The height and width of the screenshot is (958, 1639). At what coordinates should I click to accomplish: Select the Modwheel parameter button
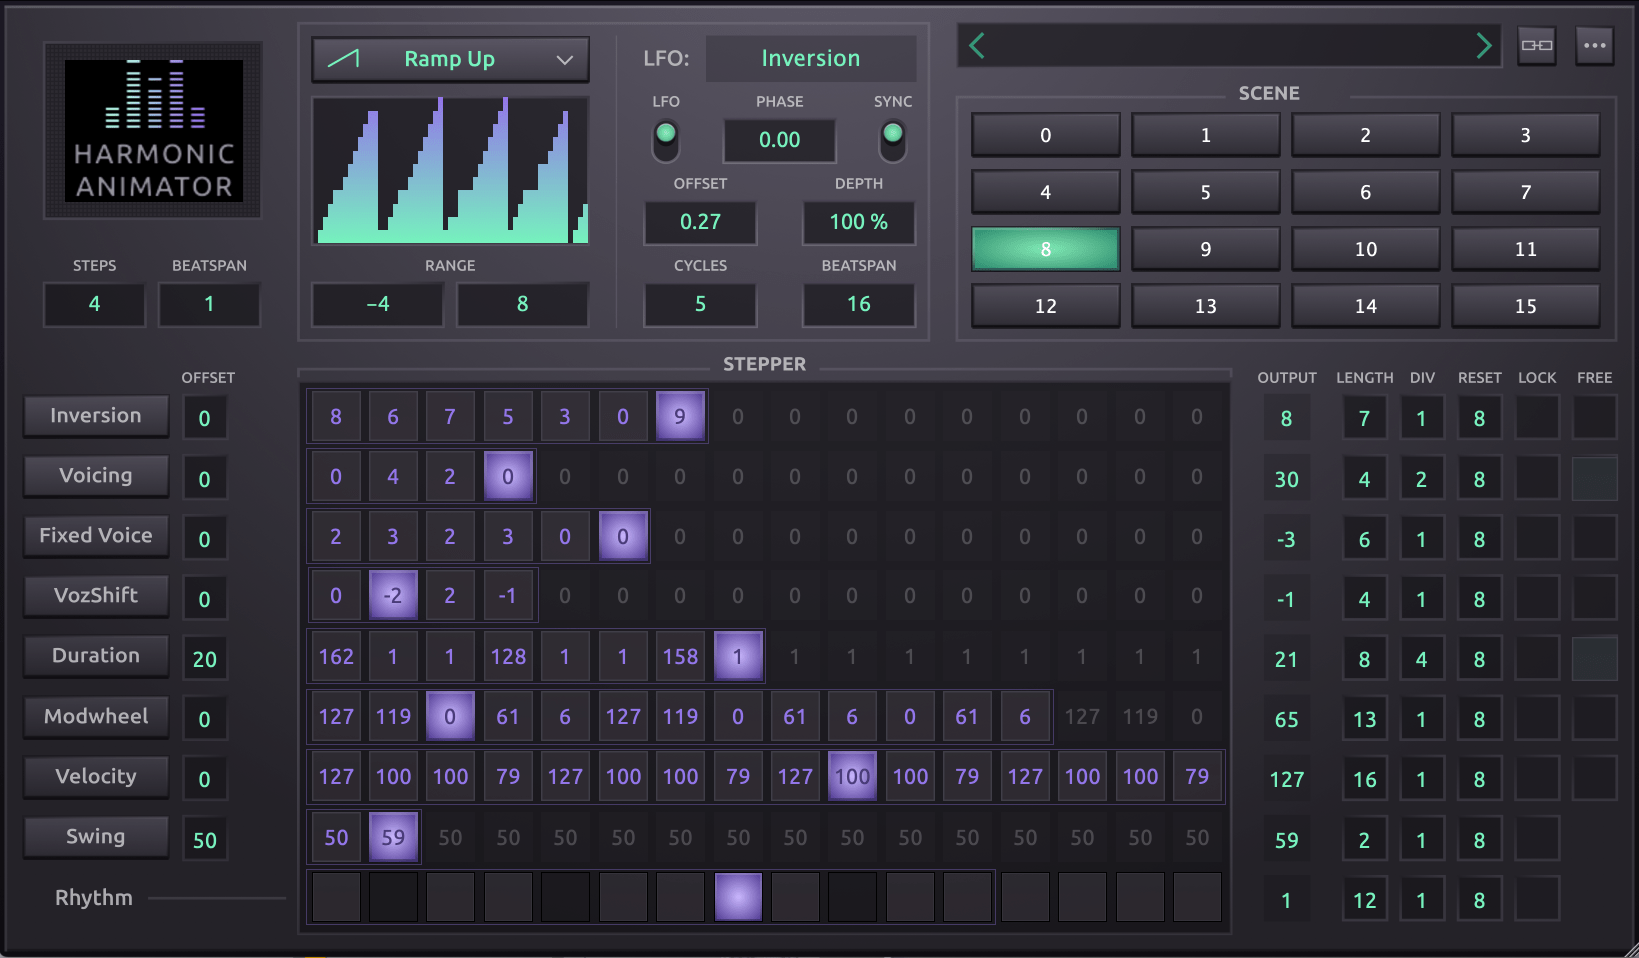tap(96, 717)
